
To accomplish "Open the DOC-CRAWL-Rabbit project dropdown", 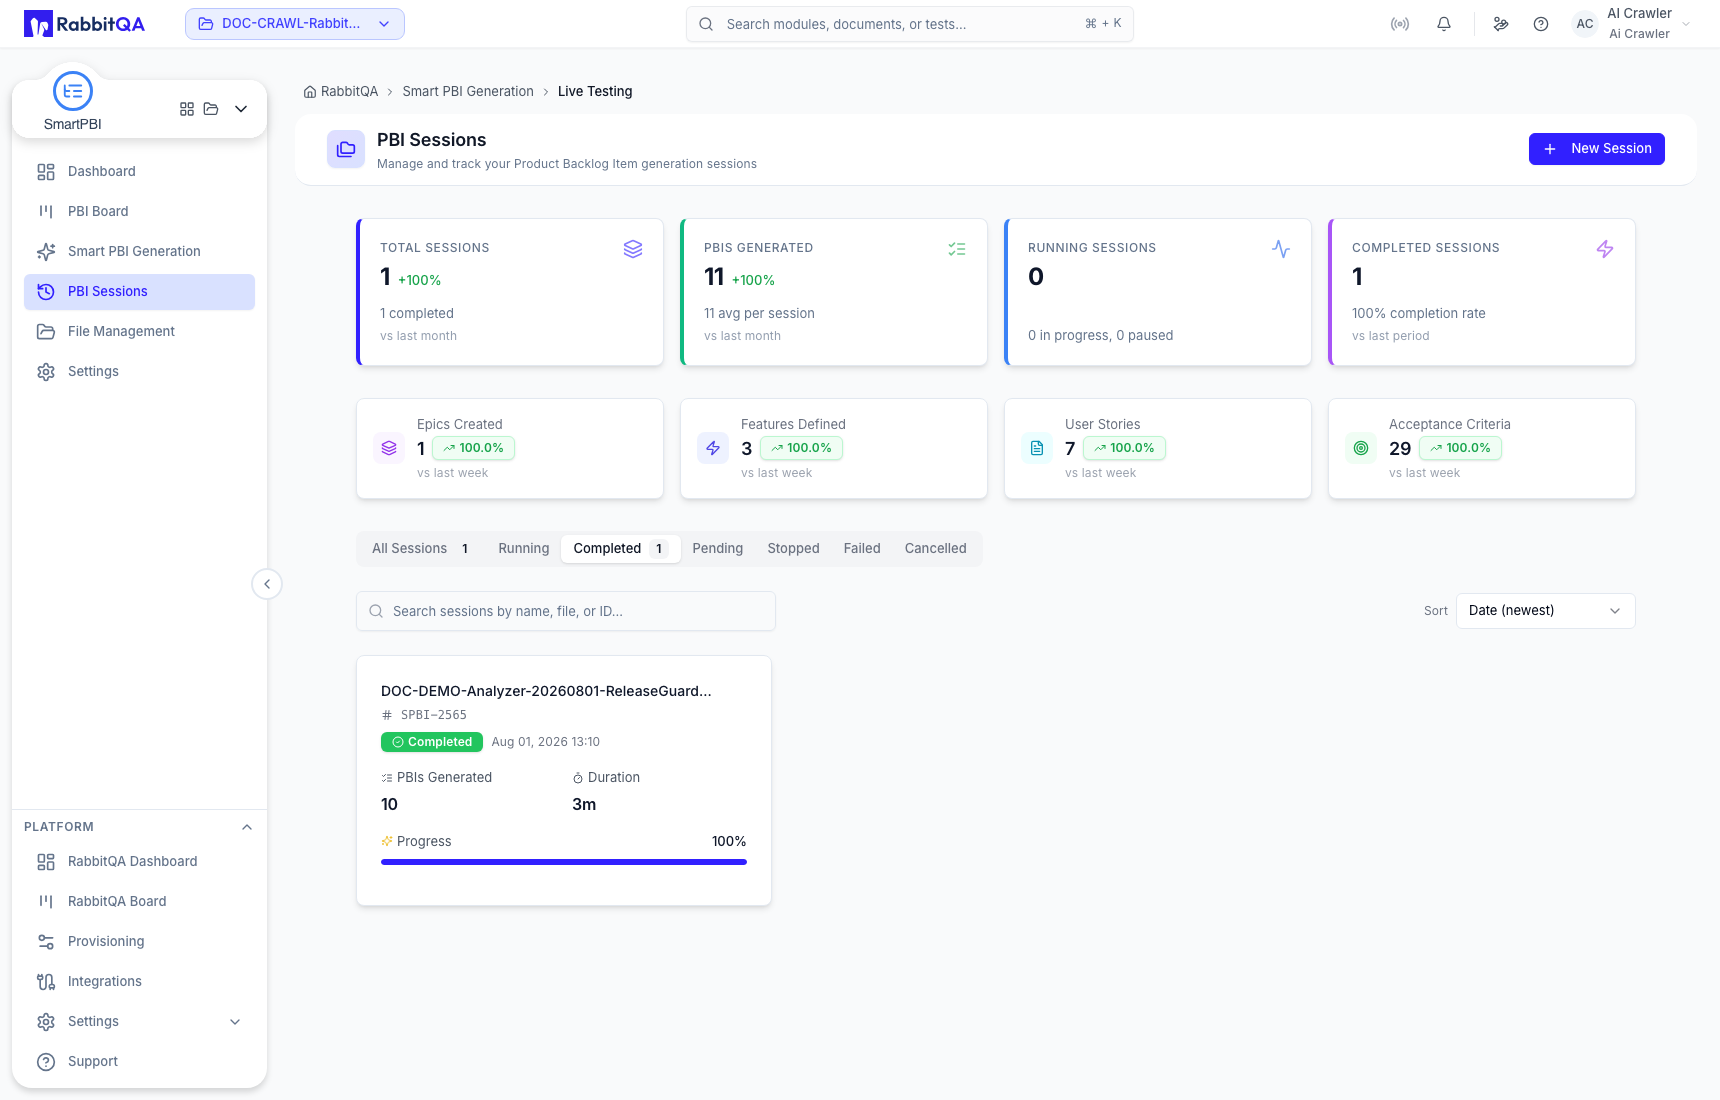I will (x=295, y=24).
